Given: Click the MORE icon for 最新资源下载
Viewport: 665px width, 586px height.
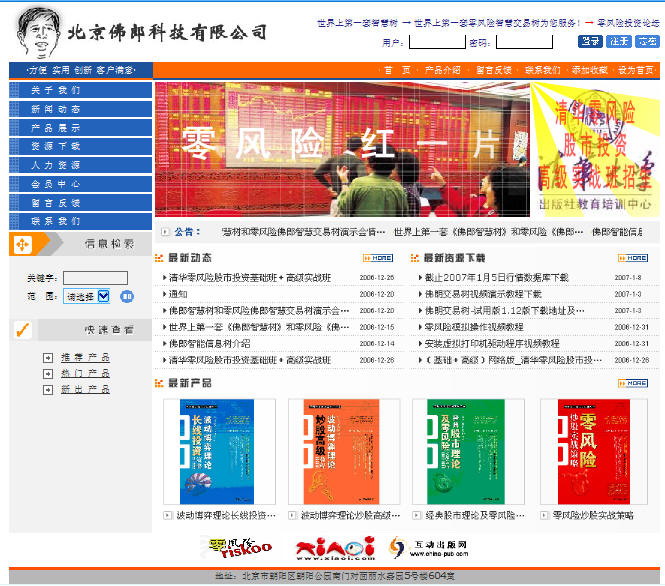Looking at the screenshot, I should 633,258.
